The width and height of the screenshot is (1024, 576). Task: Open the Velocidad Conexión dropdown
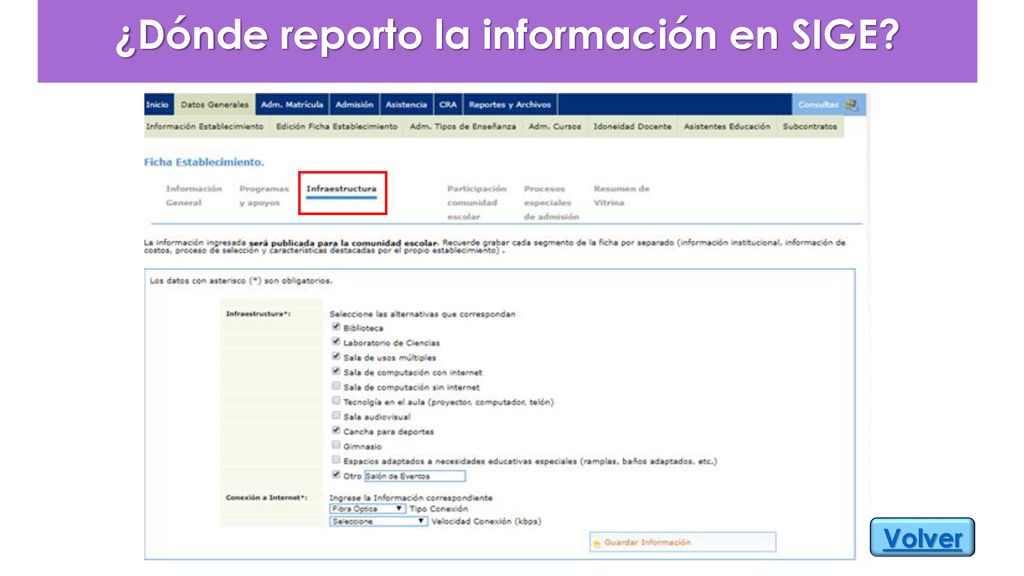pos(379,521)
